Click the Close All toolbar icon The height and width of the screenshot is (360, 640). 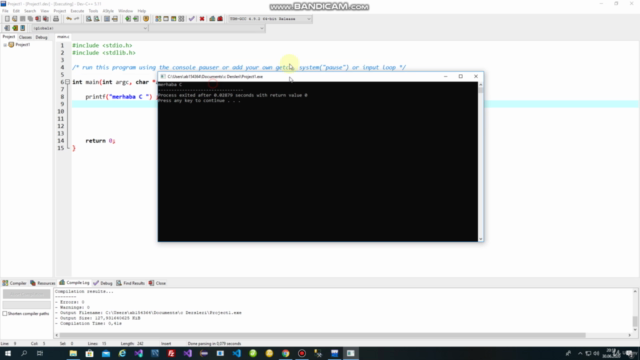click(46, 19)
